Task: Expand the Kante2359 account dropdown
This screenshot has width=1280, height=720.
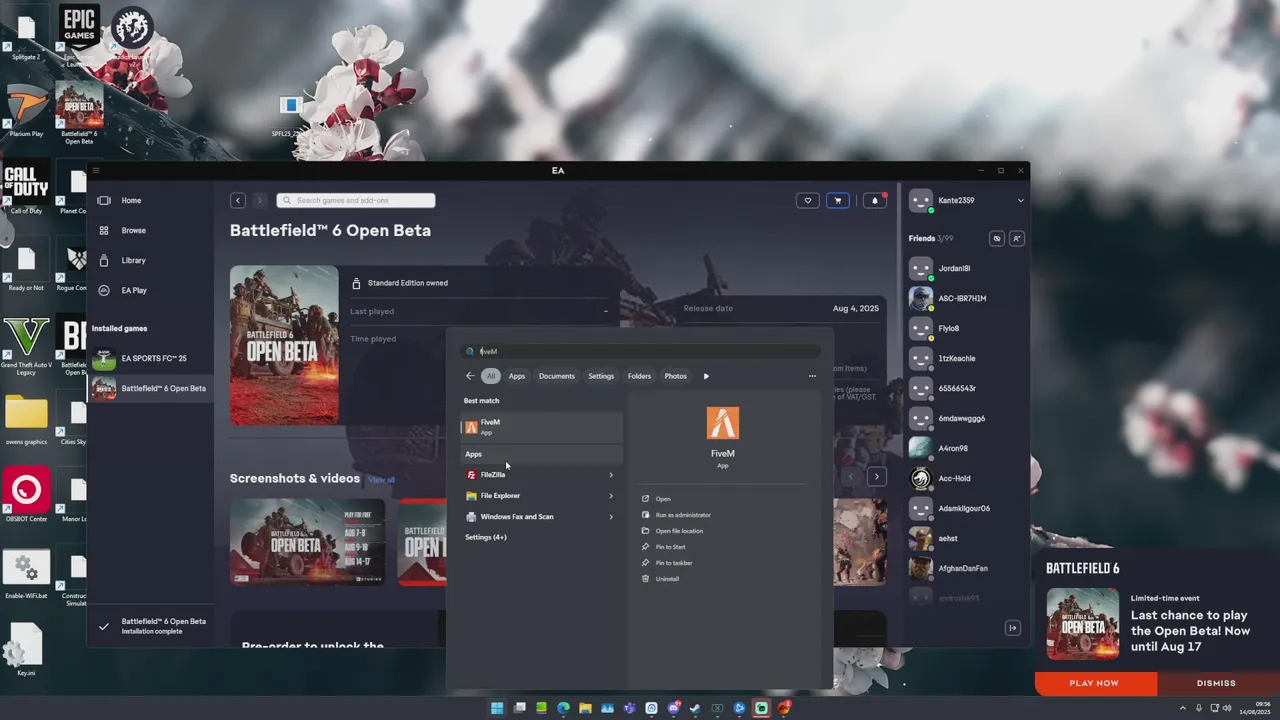Action: tap(1020, 200)
